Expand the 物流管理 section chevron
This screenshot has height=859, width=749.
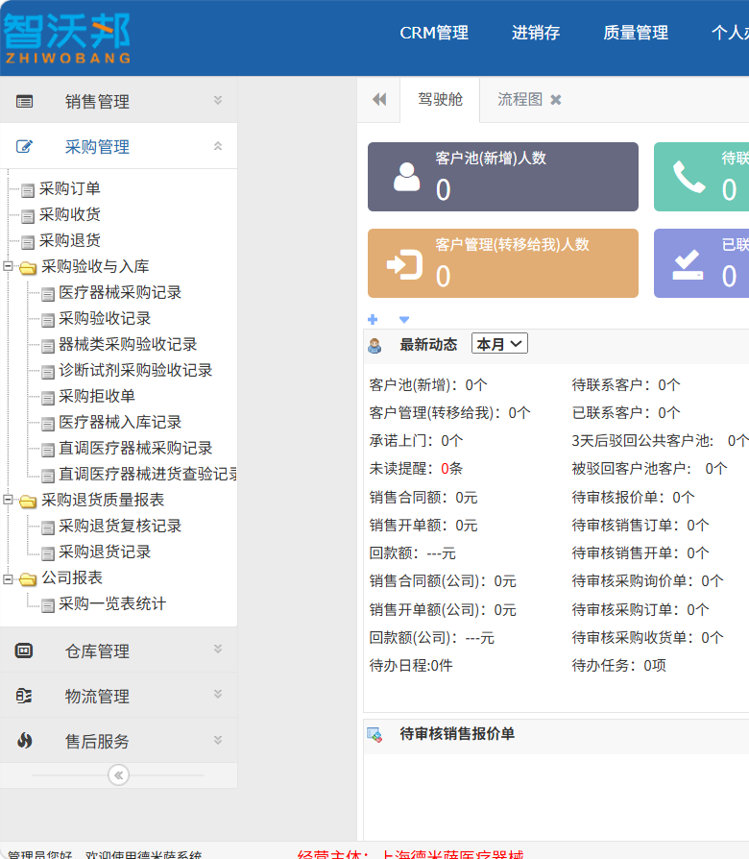point(218,694)
